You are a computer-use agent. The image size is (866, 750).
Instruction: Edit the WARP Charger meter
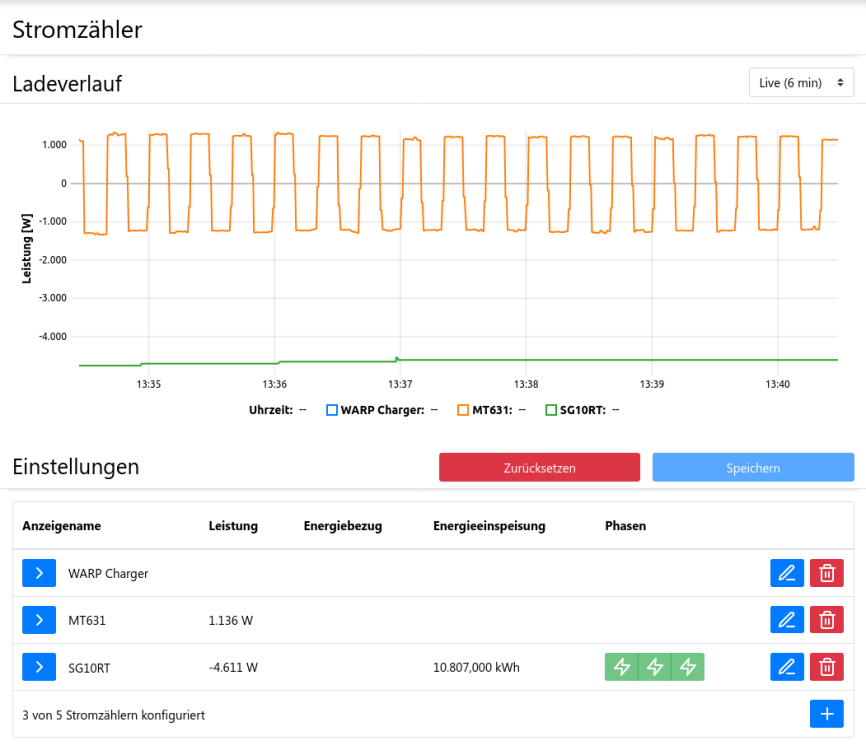click(x=786, y=573)
